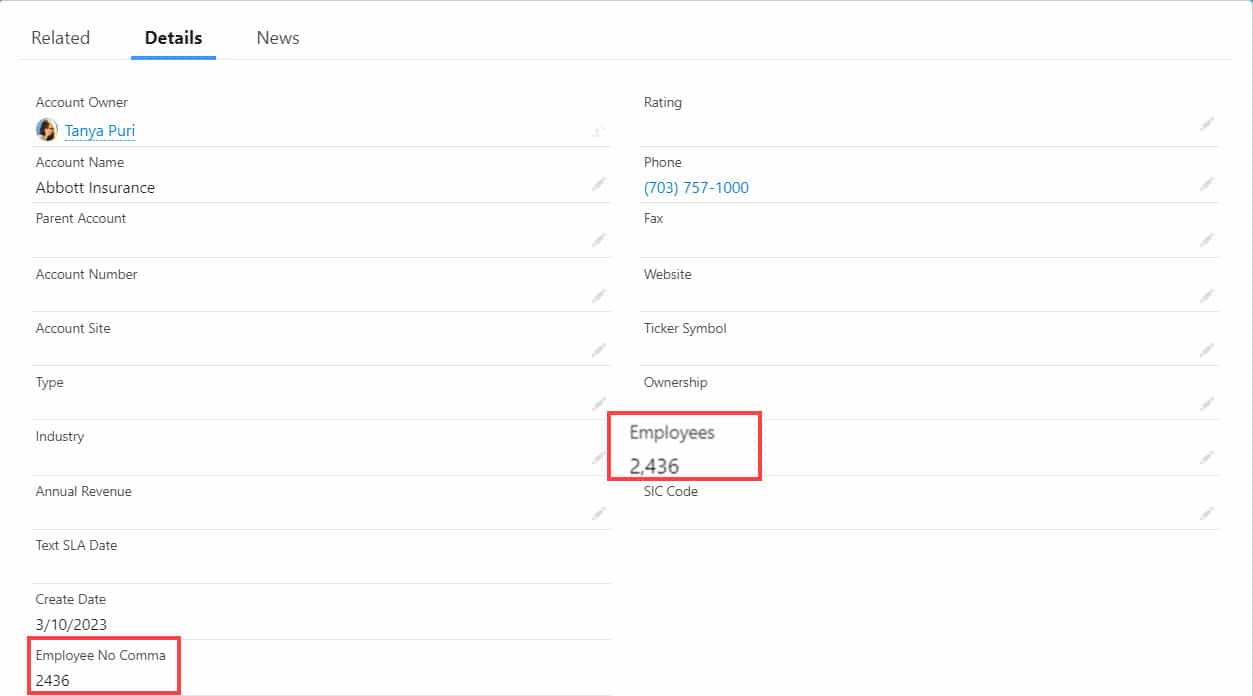Edit the Ticker Symbol field
Viewport: 1253px width, 696px height.
coord(1207,349)
